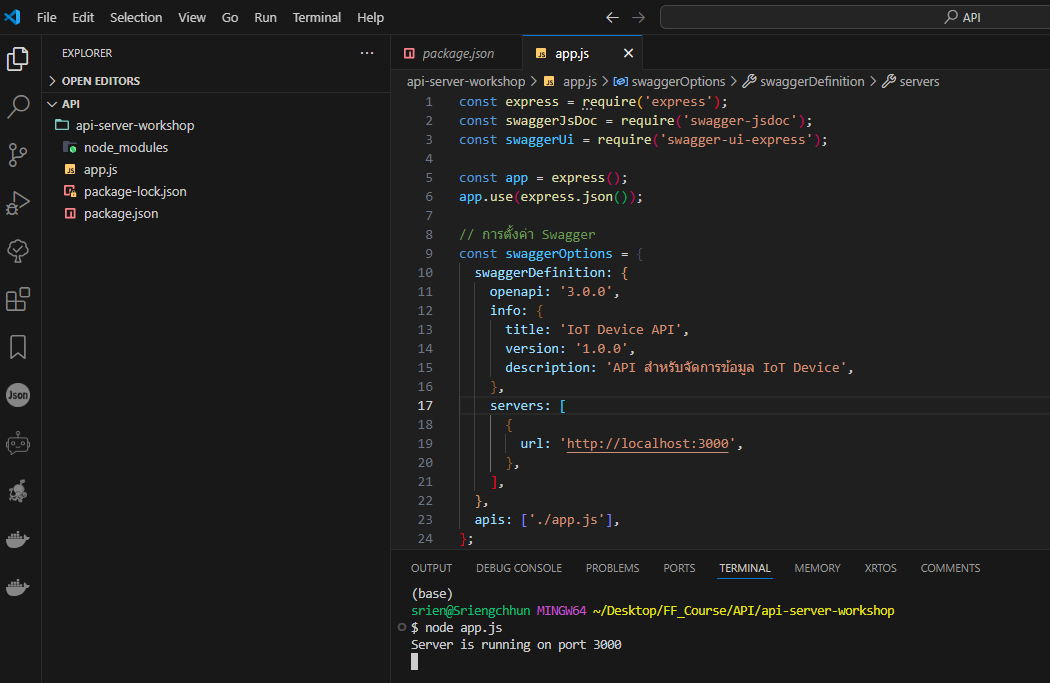Open the Extensions view
Screen dimensions: 1050x683
click(x=18, y=299)
